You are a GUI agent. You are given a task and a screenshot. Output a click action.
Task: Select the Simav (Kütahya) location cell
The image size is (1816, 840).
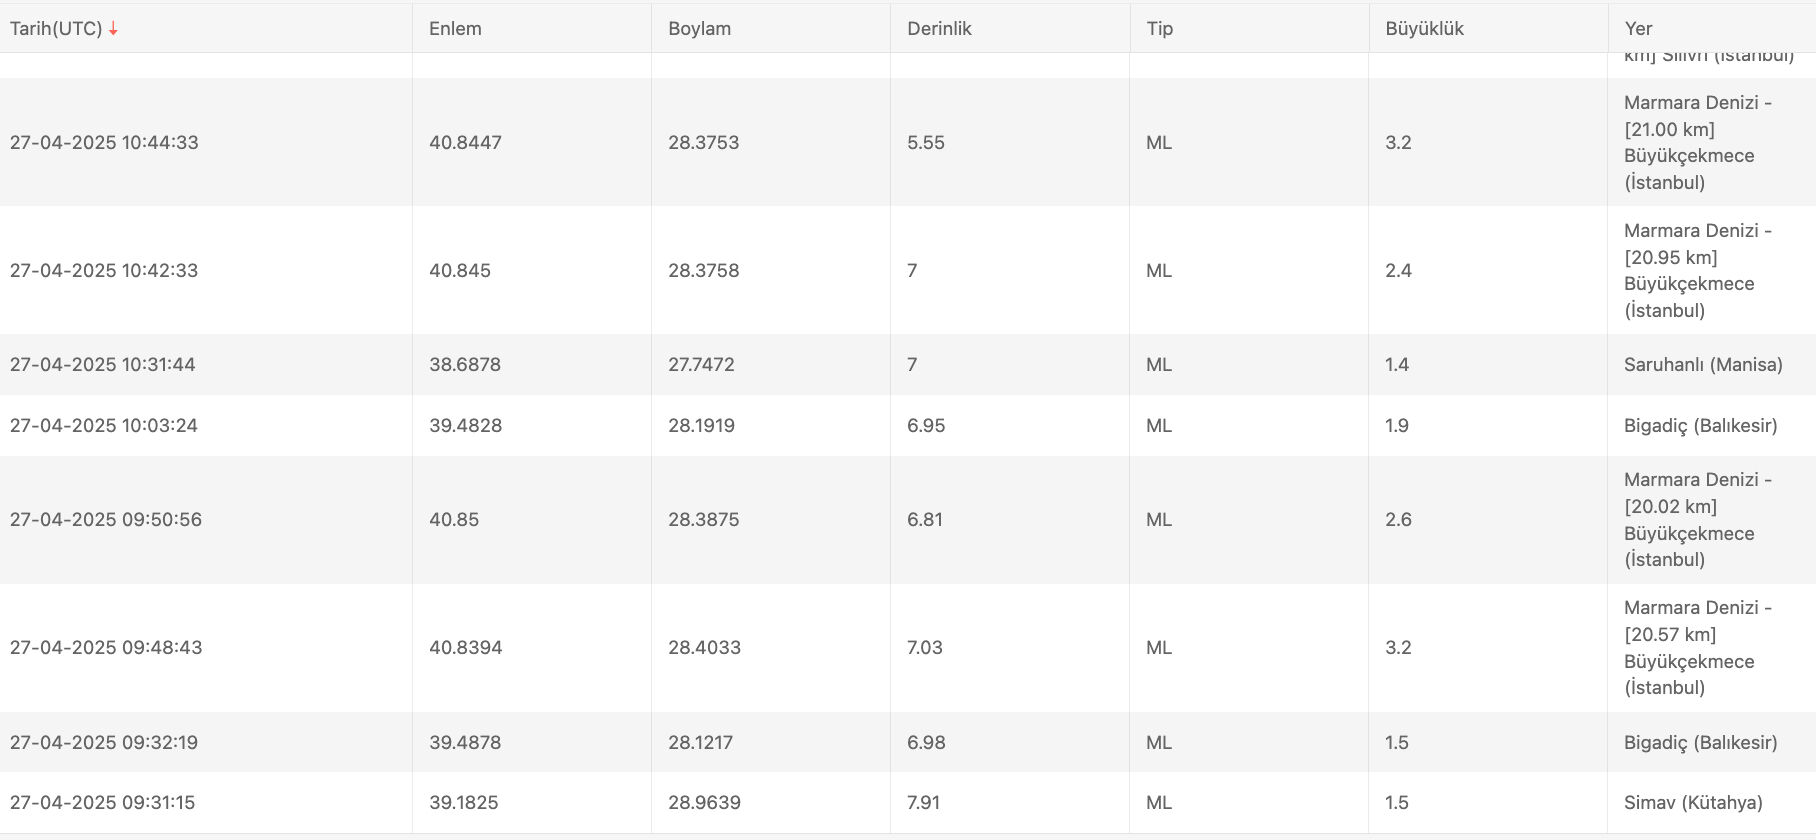(1693, 803)
